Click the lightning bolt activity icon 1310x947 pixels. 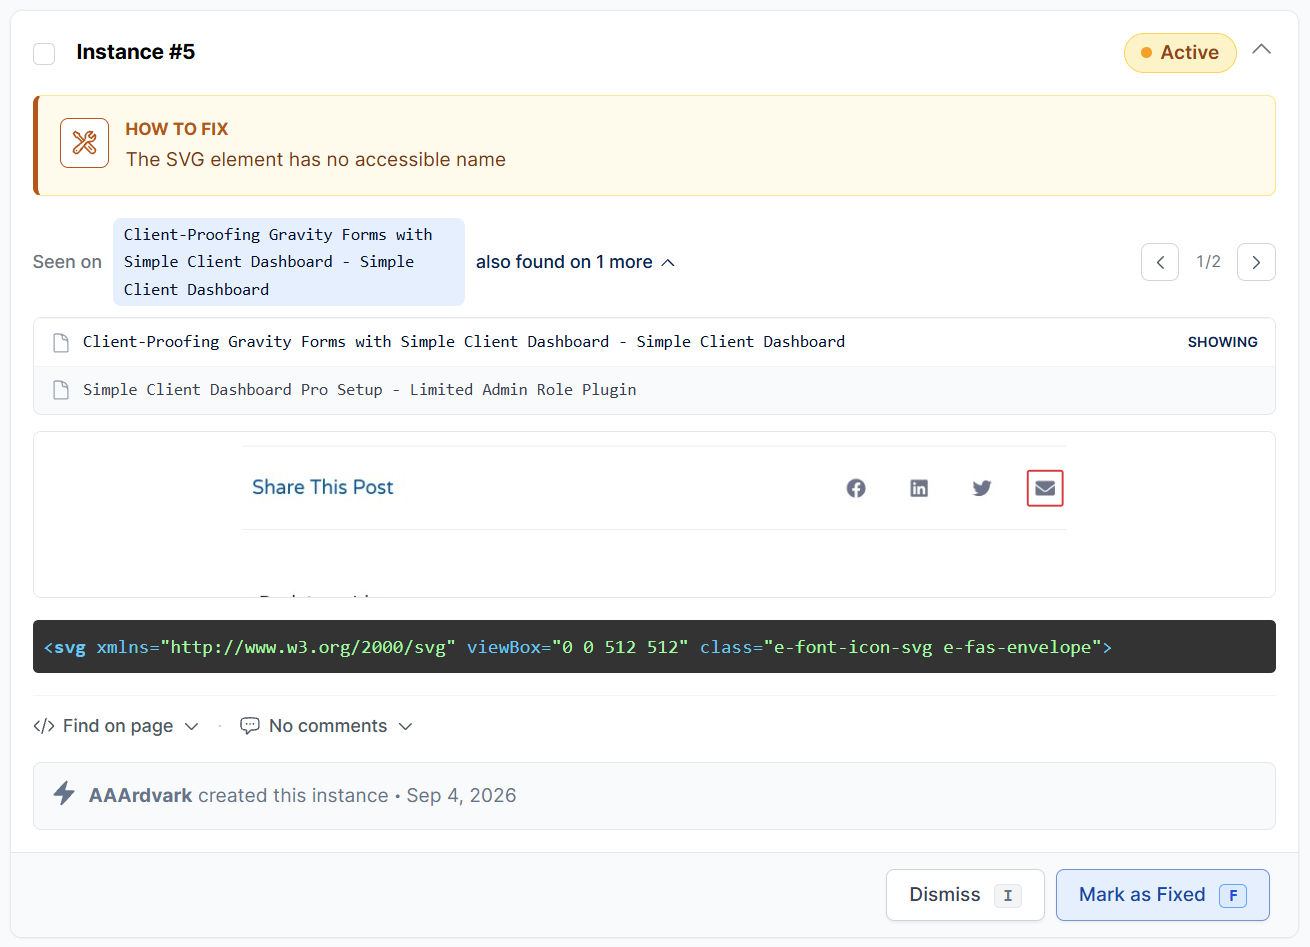coord(64,794)
